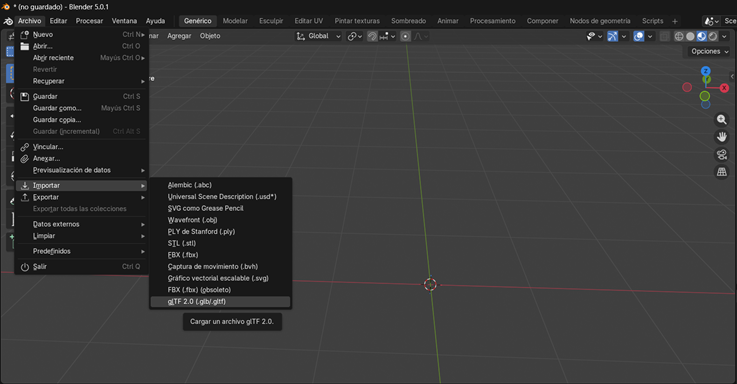Open the object visibility filter dropdown
This screenshot has width=737, height=384.
595,36
